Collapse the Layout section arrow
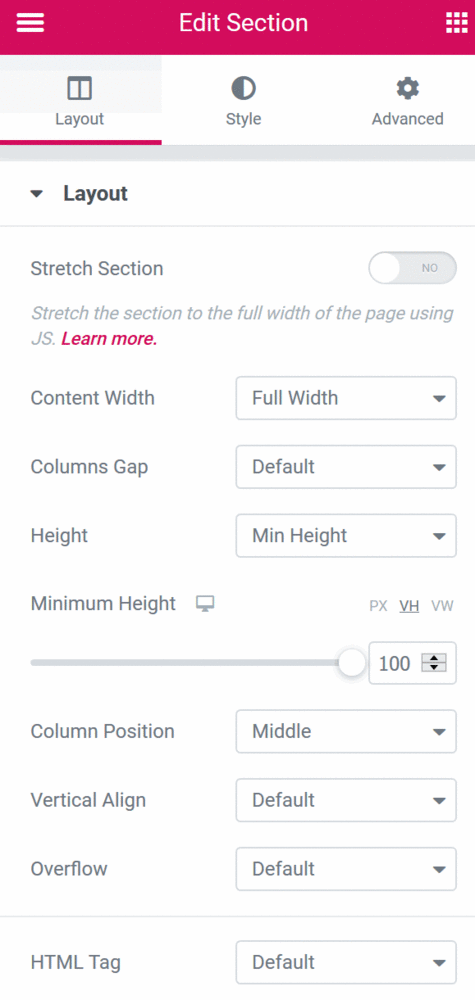475x1000 pixels. (x=37, y=194)
